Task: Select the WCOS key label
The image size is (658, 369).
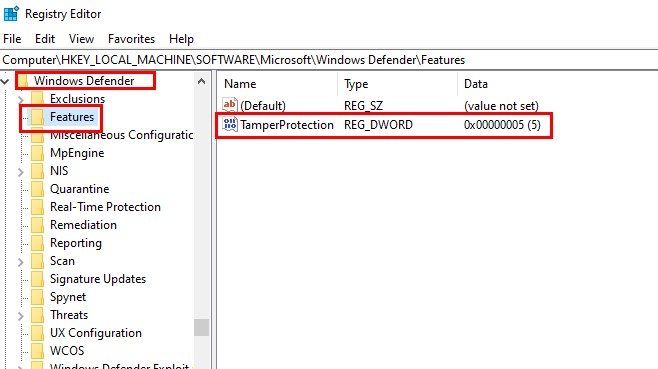Action: coord(67,351)
